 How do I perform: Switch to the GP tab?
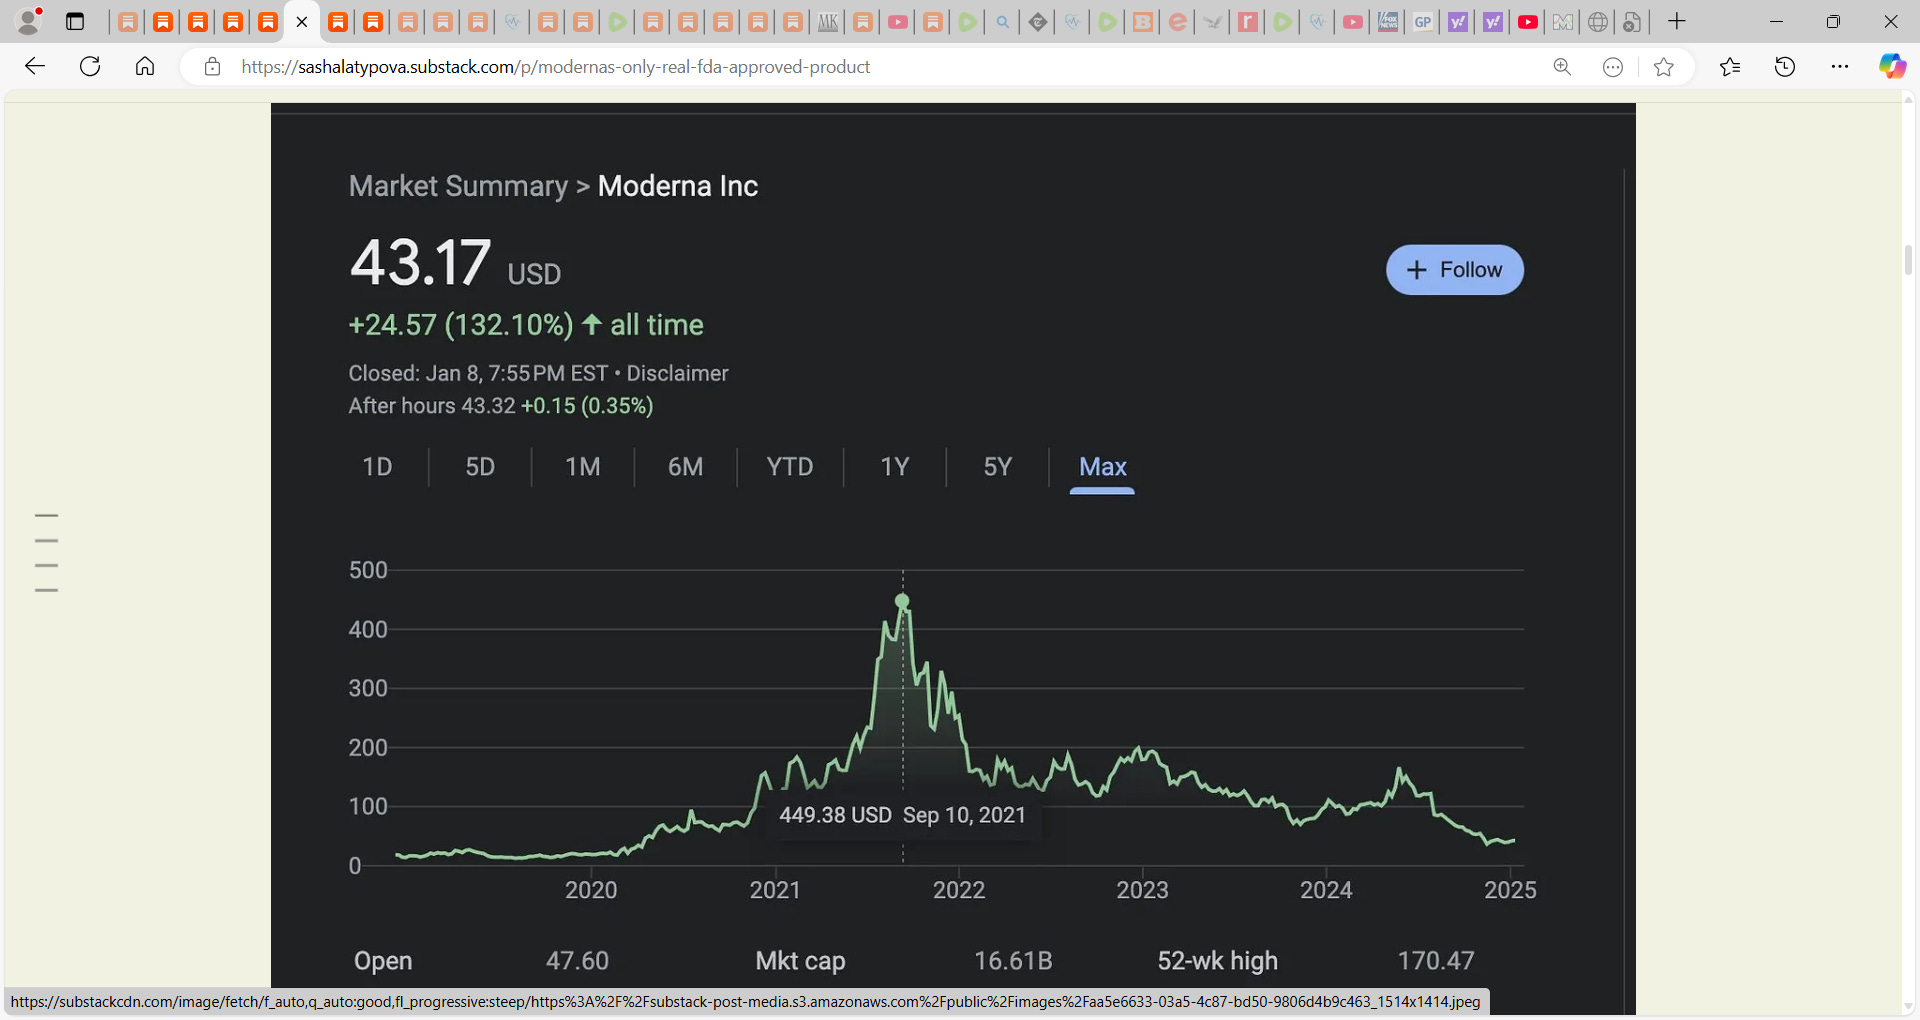(x=1423, y=22)
